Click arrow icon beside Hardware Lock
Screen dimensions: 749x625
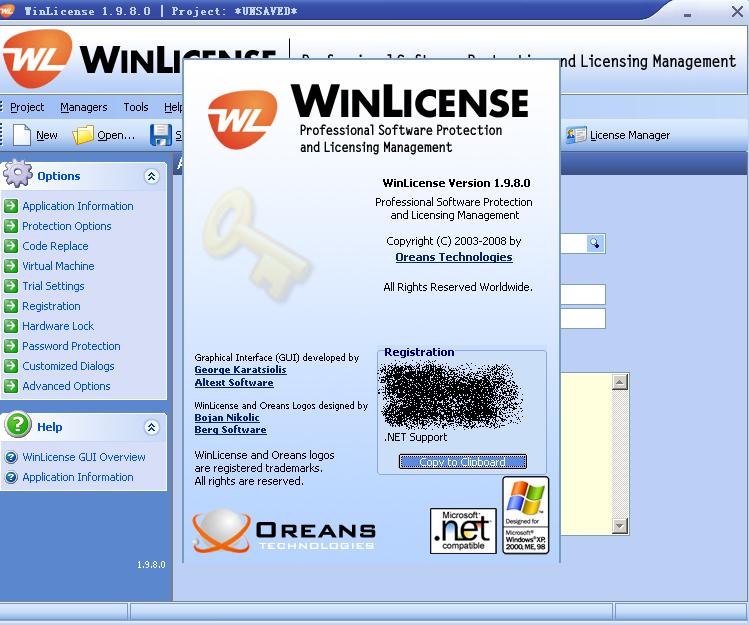[x=11, y=326]
